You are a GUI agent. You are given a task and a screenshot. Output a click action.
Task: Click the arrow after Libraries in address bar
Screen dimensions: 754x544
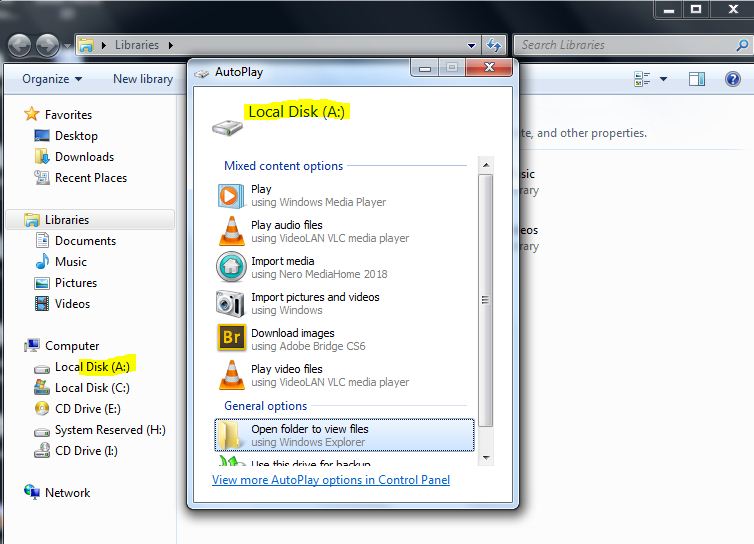coord(171,45)
